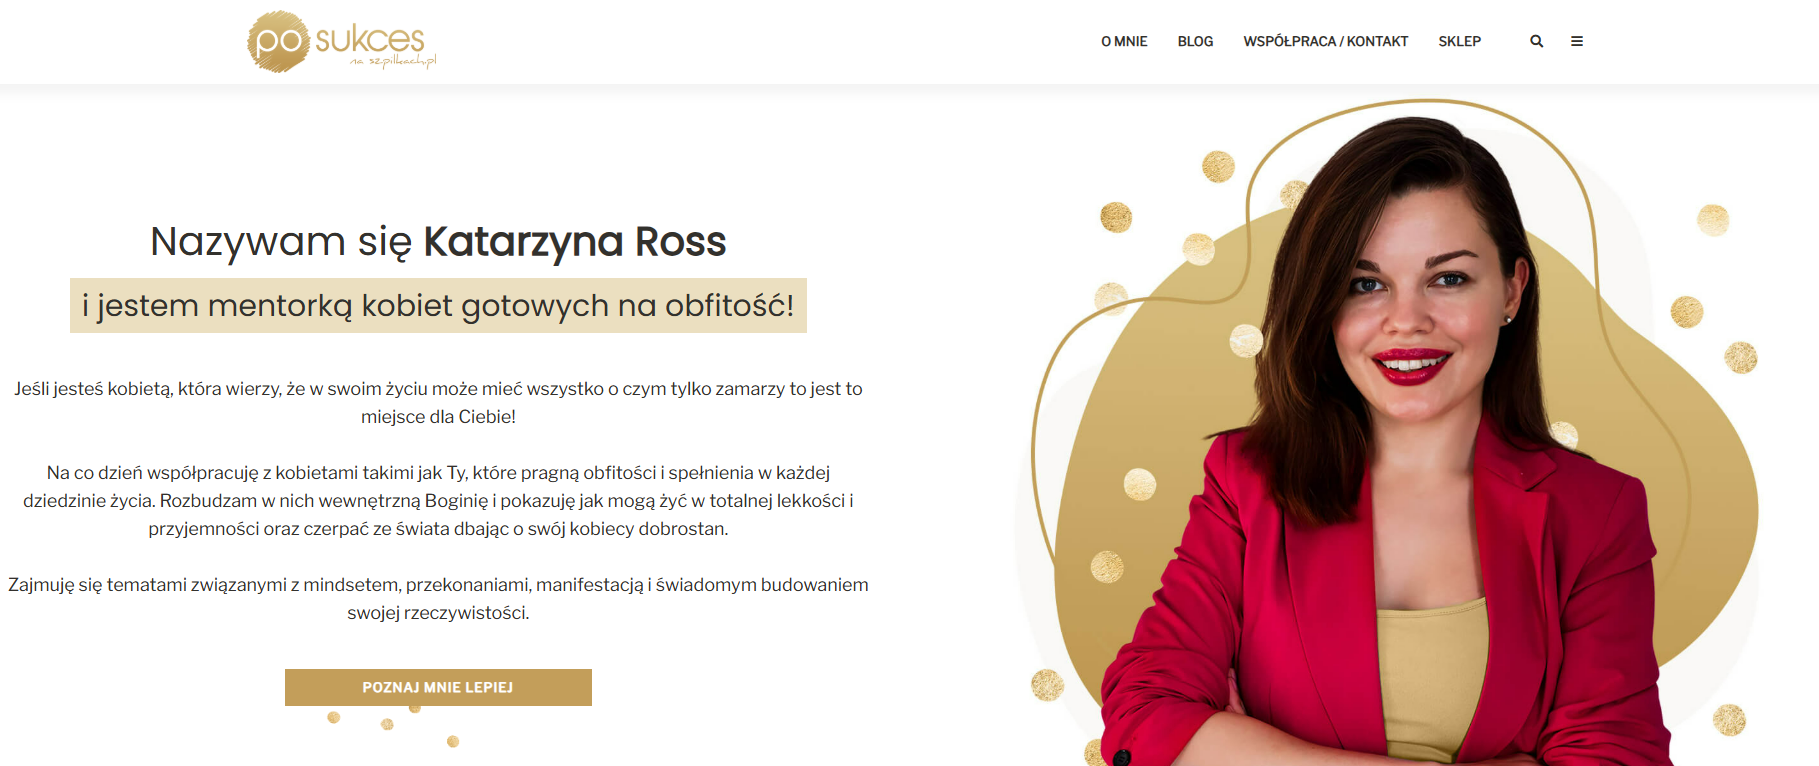1819x766 pixels.
Task: Open WSPÓŁPRACA / KONTAKT menu item
Action: point(1325,41)
